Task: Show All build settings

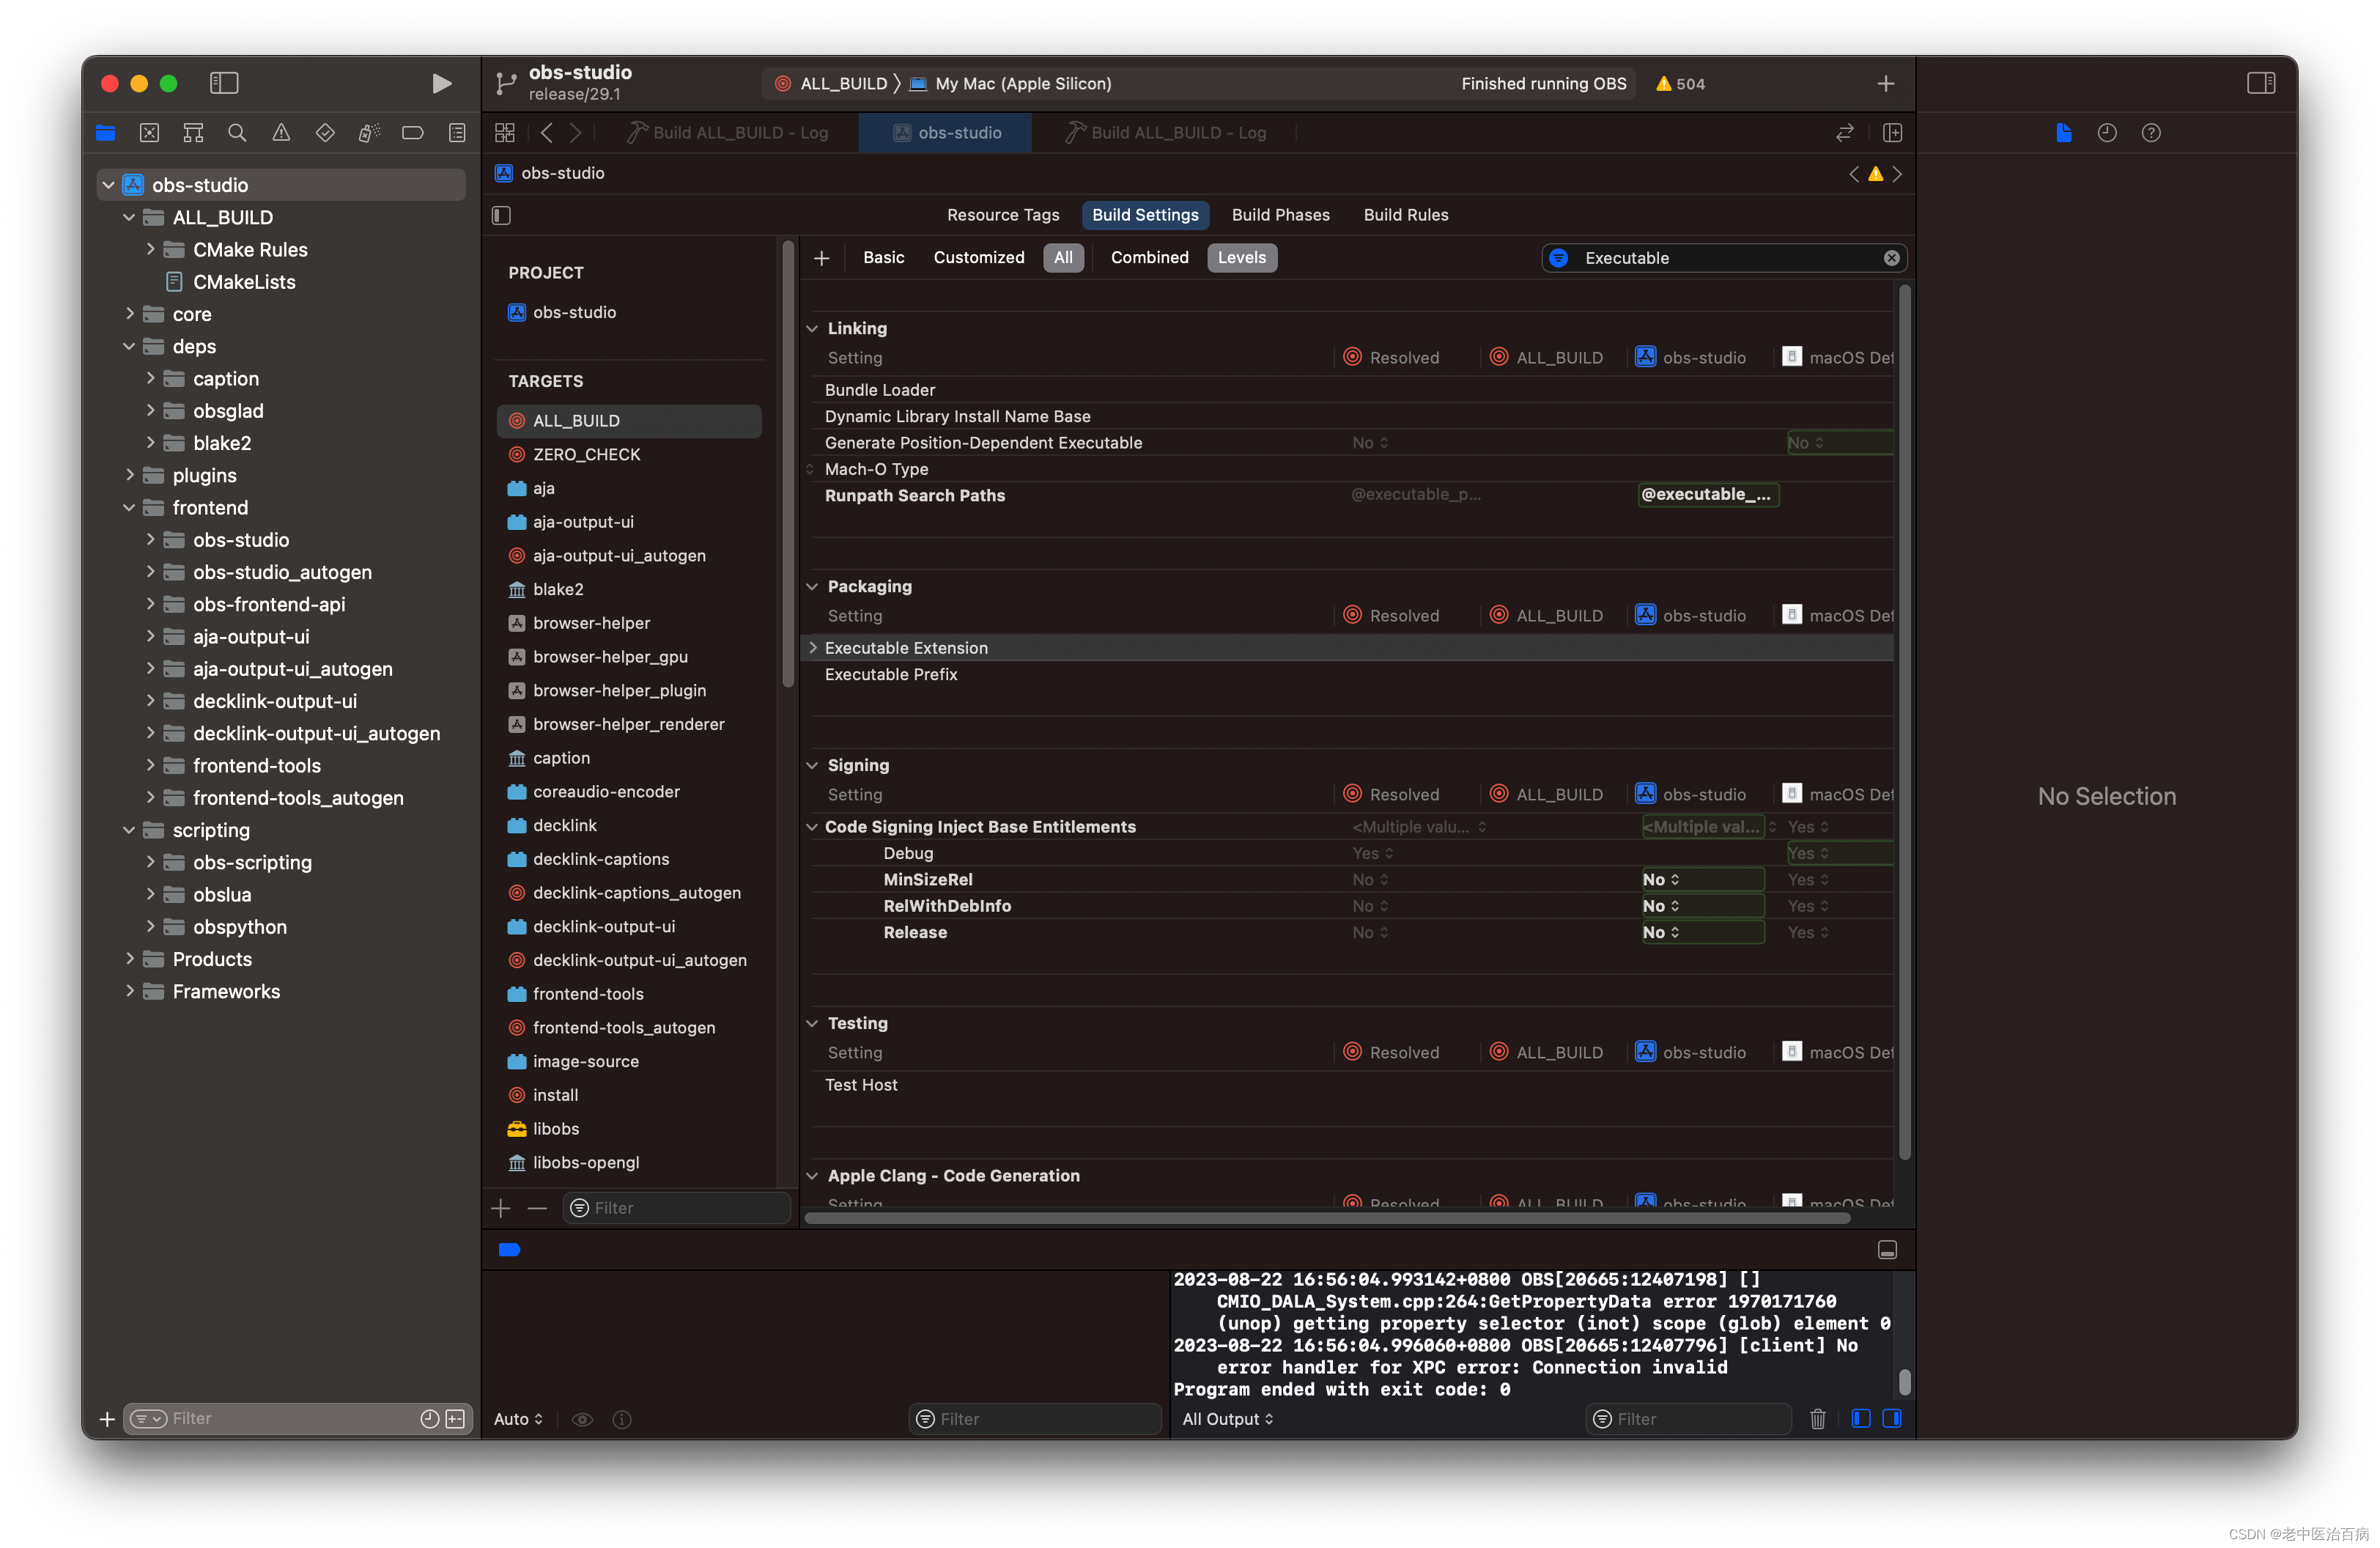Action: click(1063, 257)
